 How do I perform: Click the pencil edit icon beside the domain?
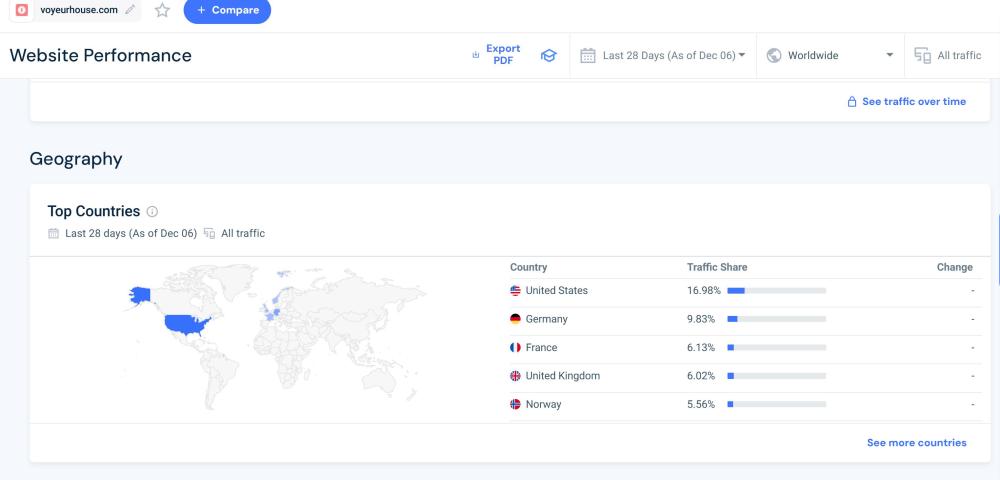pyautogui.click(x=130, y=10)
